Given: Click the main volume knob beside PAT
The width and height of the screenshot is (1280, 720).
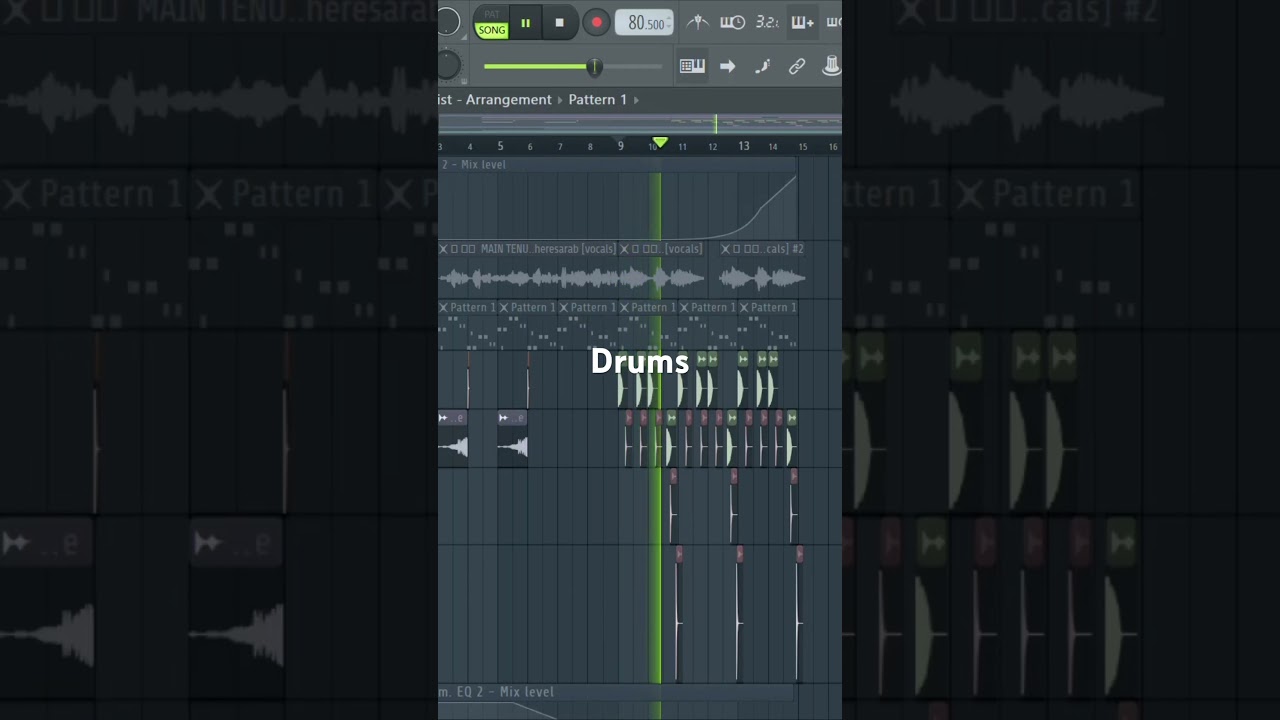Looking at the screenshot, I should coord(448,21).
